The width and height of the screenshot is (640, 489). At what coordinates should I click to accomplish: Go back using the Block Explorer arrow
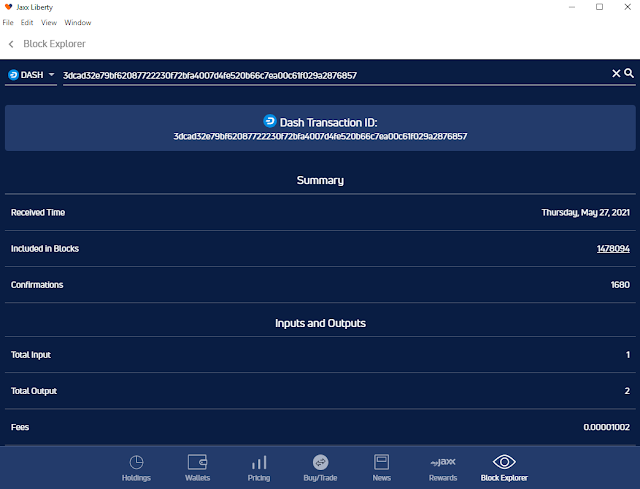coord(11,44)
